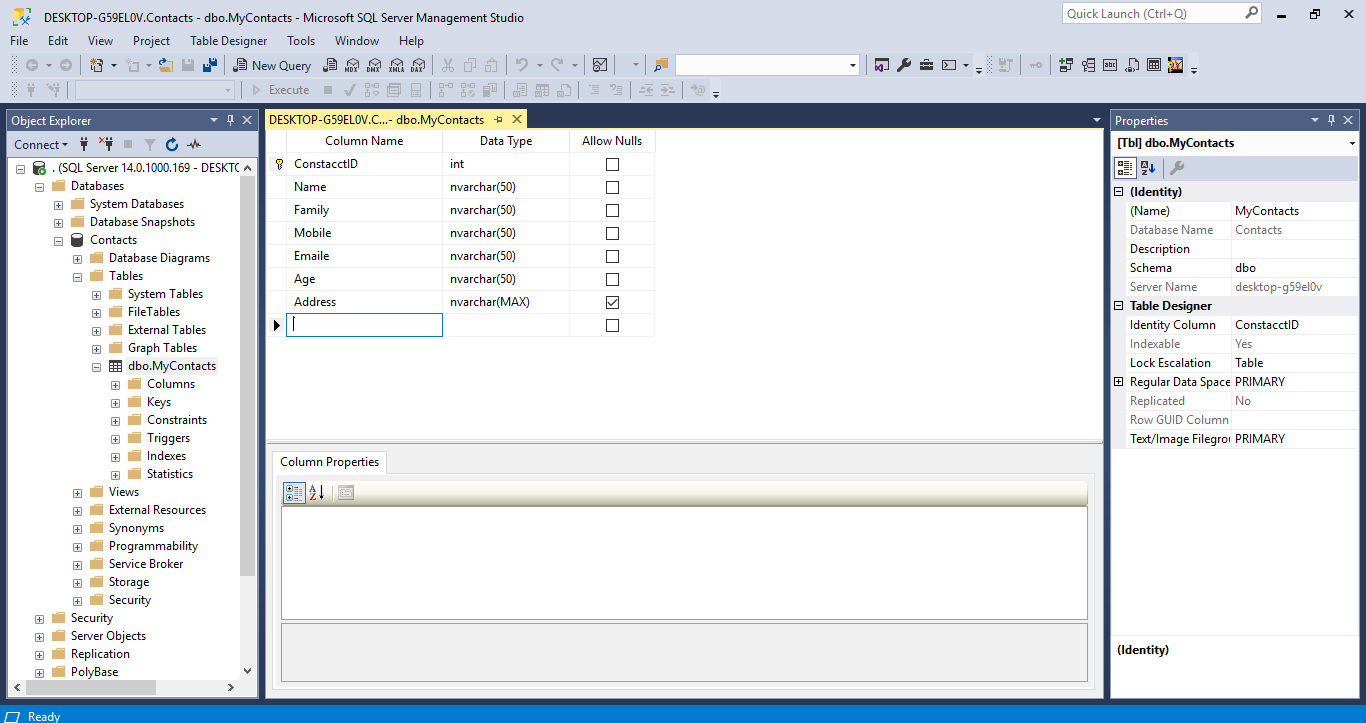Sort Column Properties alphabetically
Viewport: 1366px width, 723px height.
[317, 493]
